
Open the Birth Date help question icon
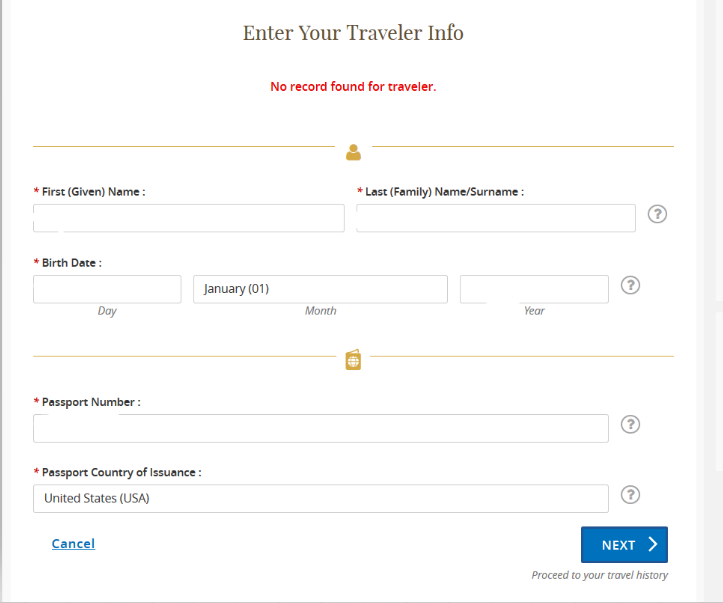[630, 285]
